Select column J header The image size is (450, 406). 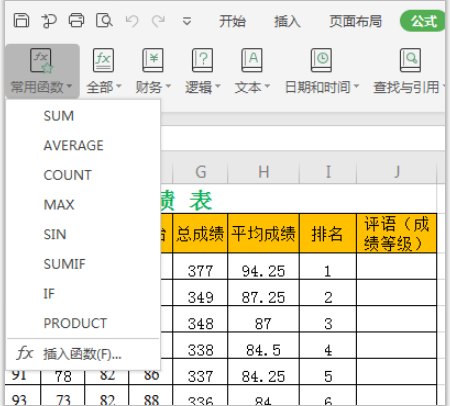tap(397, 172)
